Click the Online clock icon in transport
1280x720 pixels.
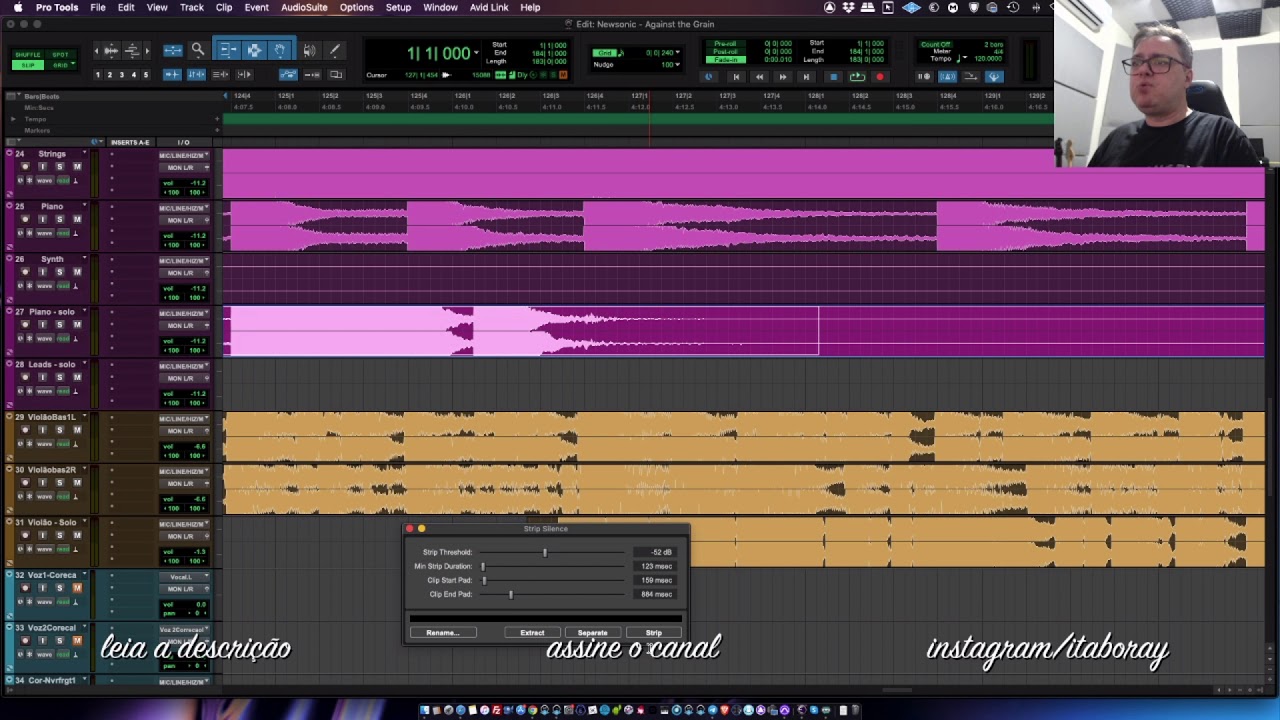pos(708,76)
